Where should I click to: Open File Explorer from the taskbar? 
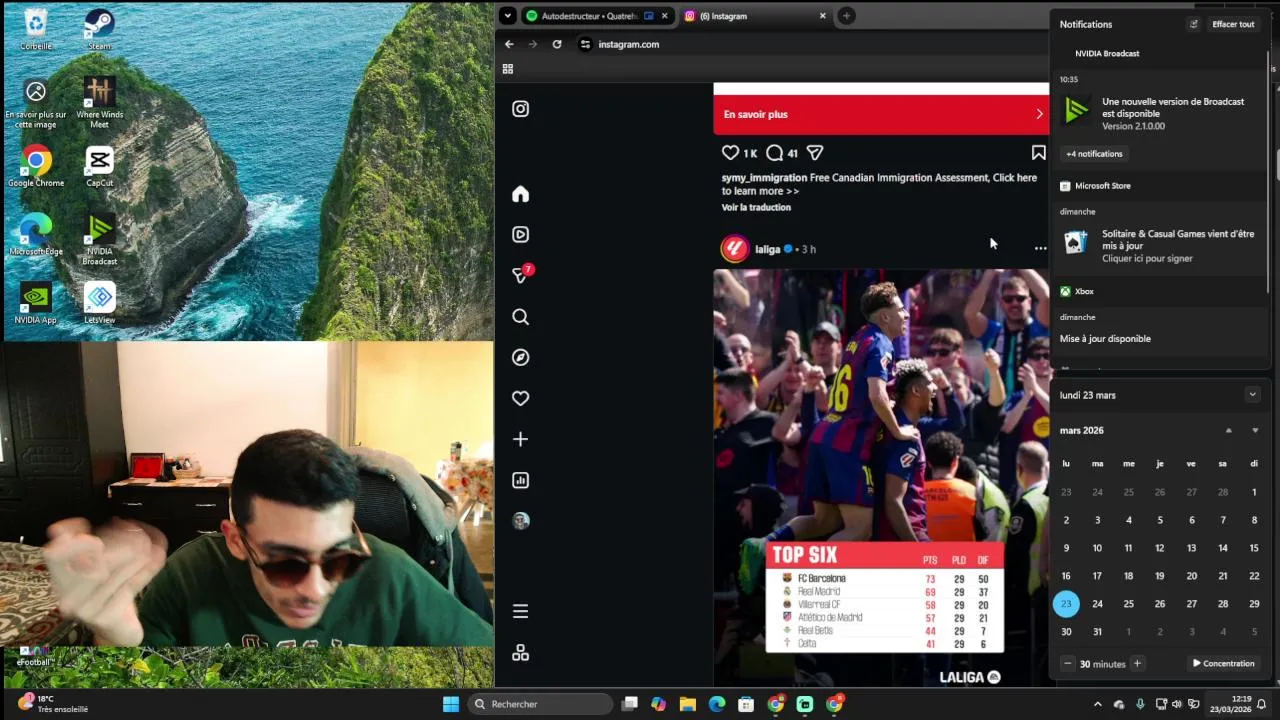(x=688, y=704)
